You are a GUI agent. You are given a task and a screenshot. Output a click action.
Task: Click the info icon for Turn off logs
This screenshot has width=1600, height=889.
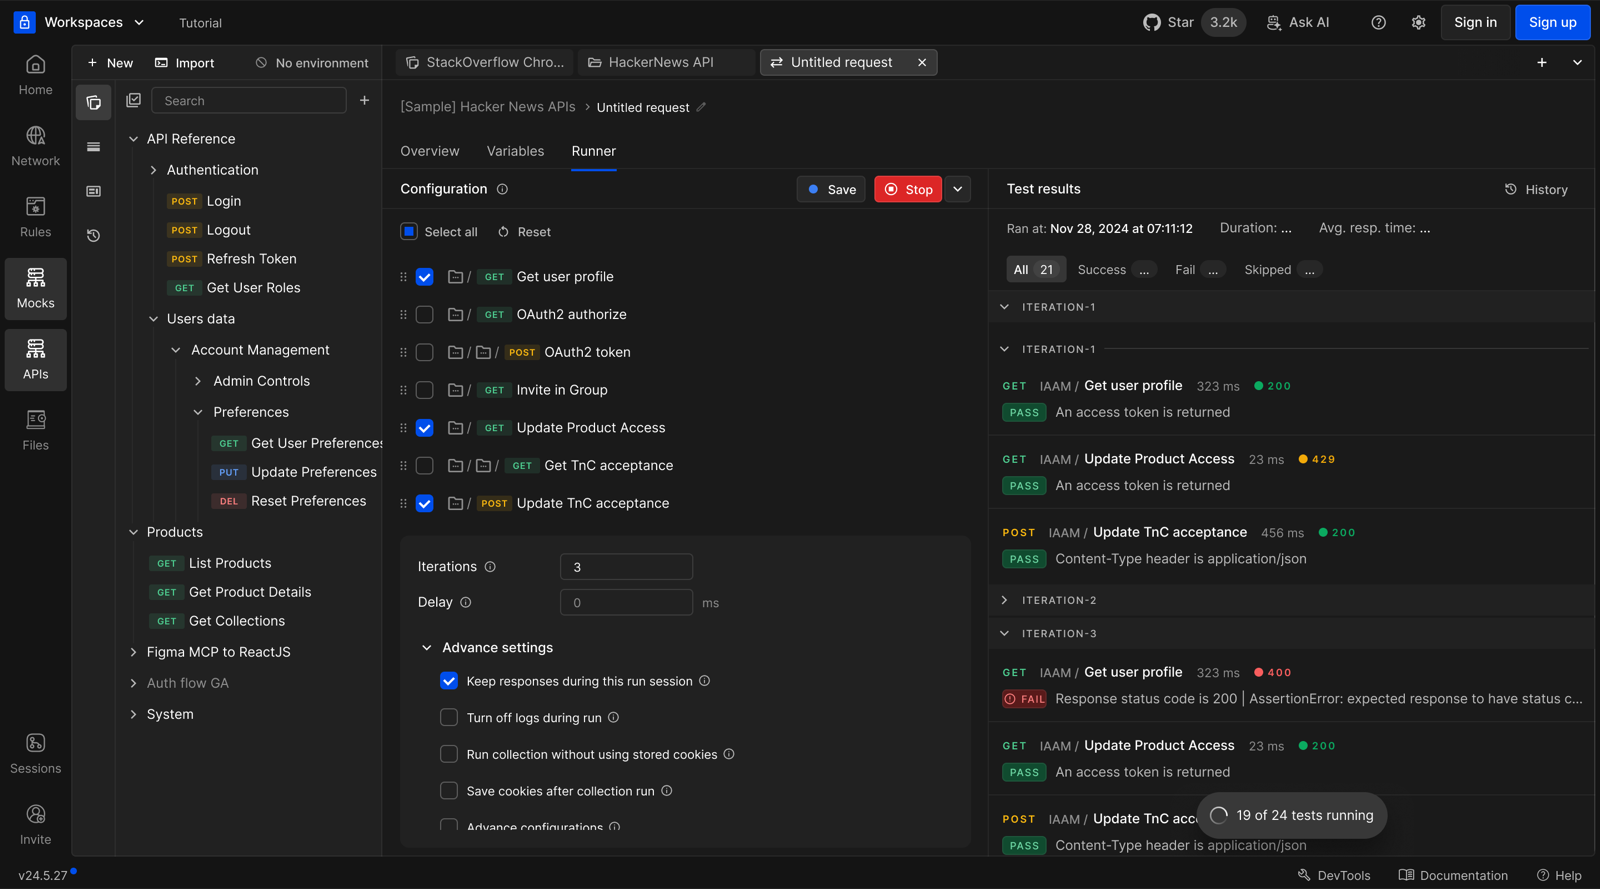613,717
